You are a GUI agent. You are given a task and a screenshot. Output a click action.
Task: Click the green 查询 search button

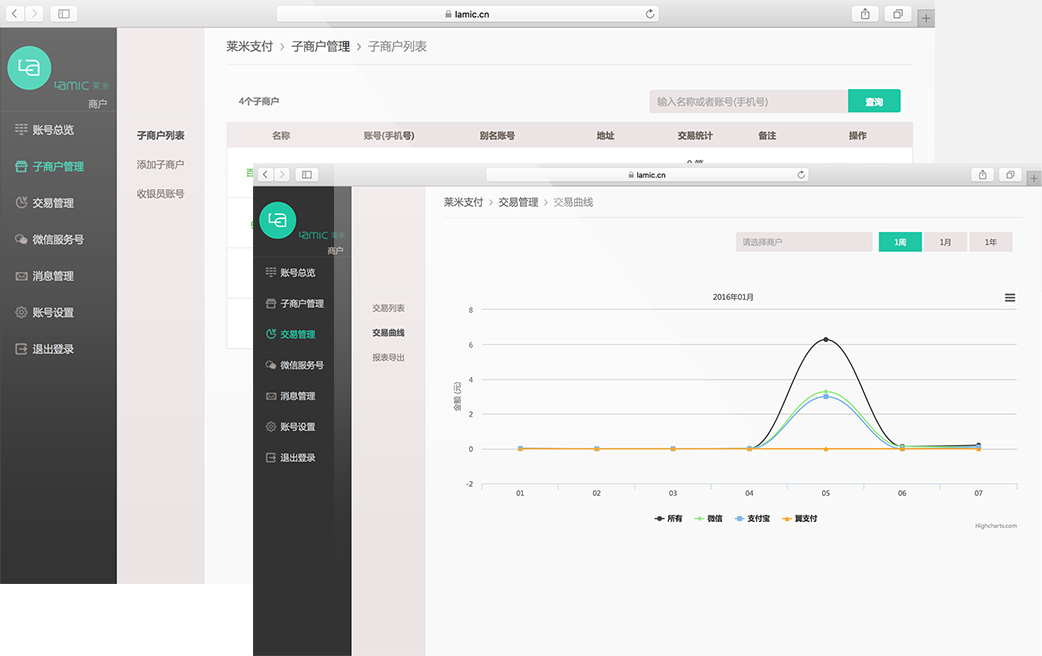click(874, 101)
